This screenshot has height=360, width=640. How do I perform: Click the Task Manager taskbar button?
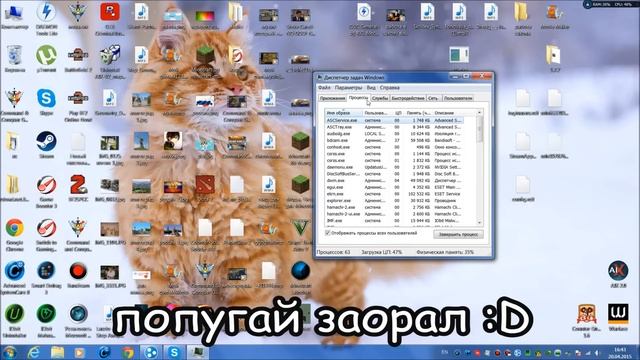coord(198,352)
